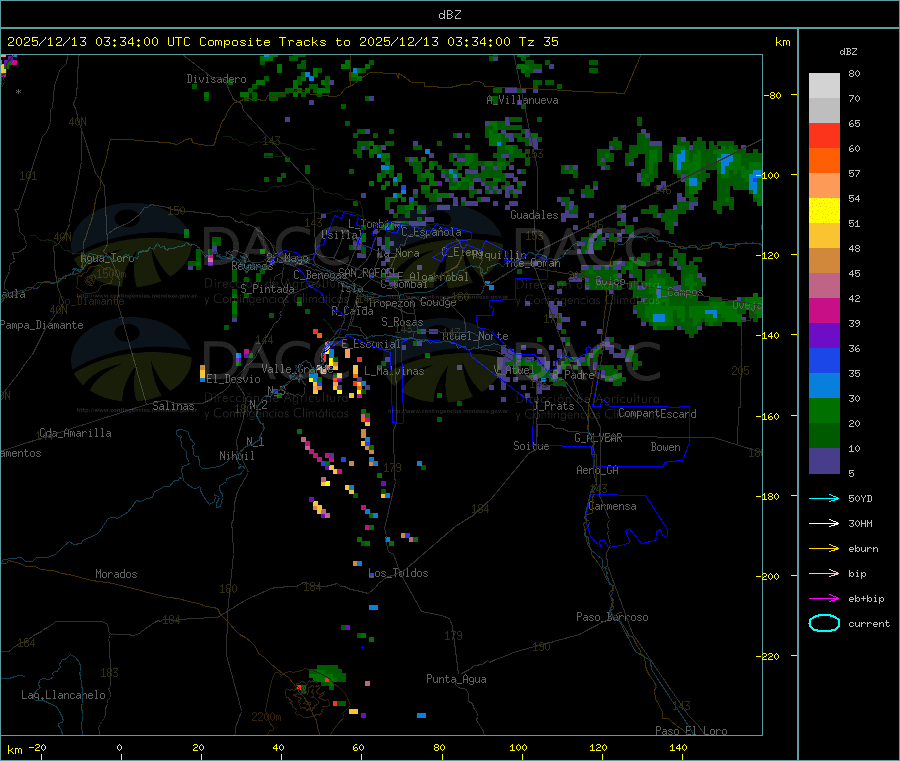Select the 20 dBZ green color swatch
The width and height of the screenshot is (900, 761).
tap(824, 436)
